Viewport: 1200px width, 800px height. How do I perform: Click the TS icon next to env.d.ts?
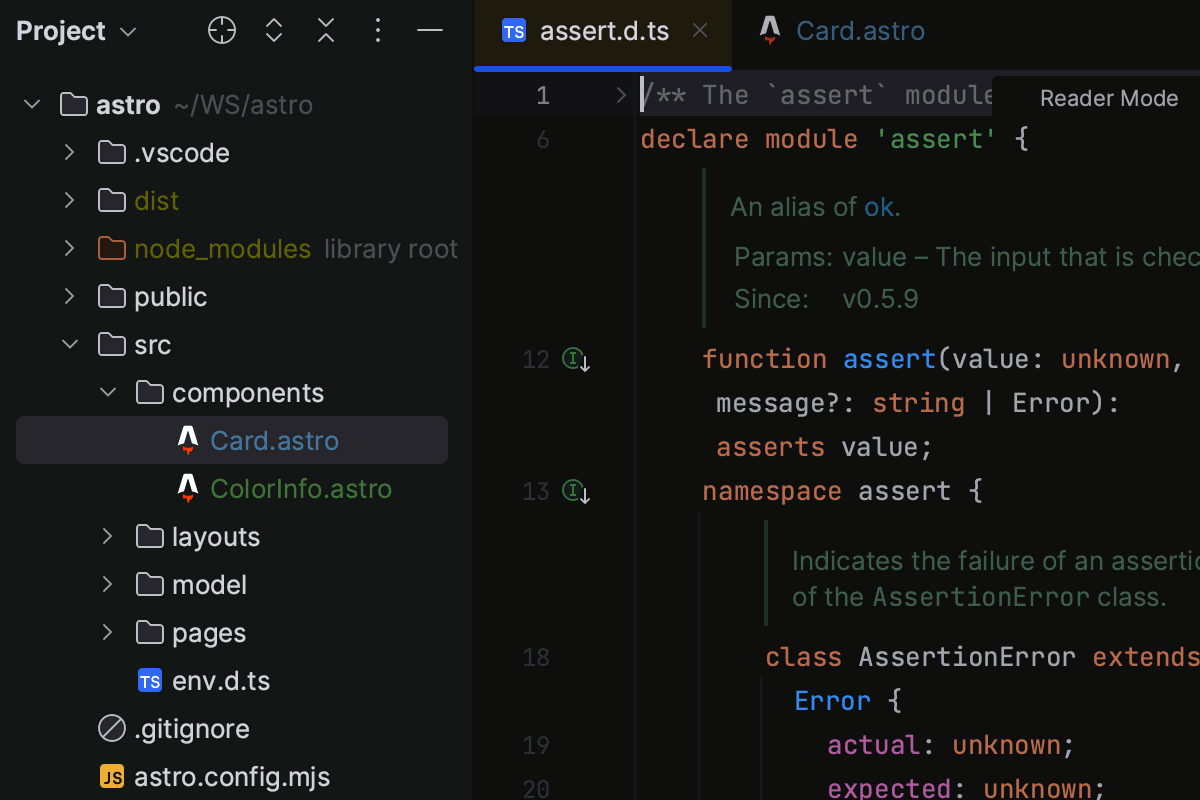[x=149, y=680]
